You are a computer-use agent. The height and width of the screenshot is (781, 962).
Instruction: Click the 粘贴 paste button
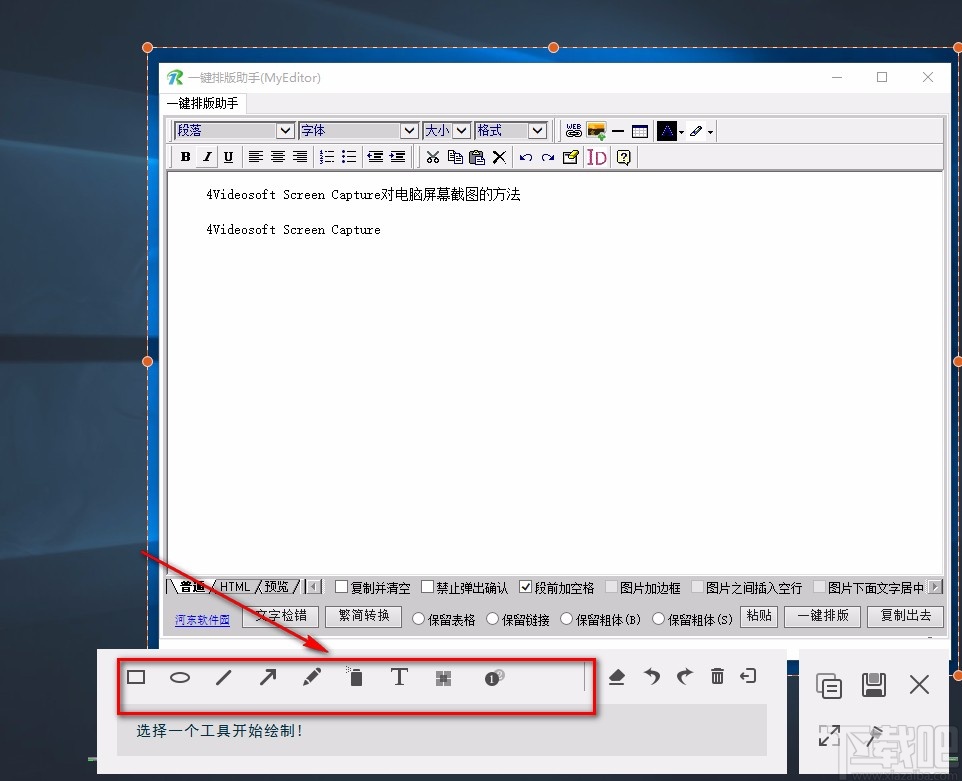[x=759, y=616]
